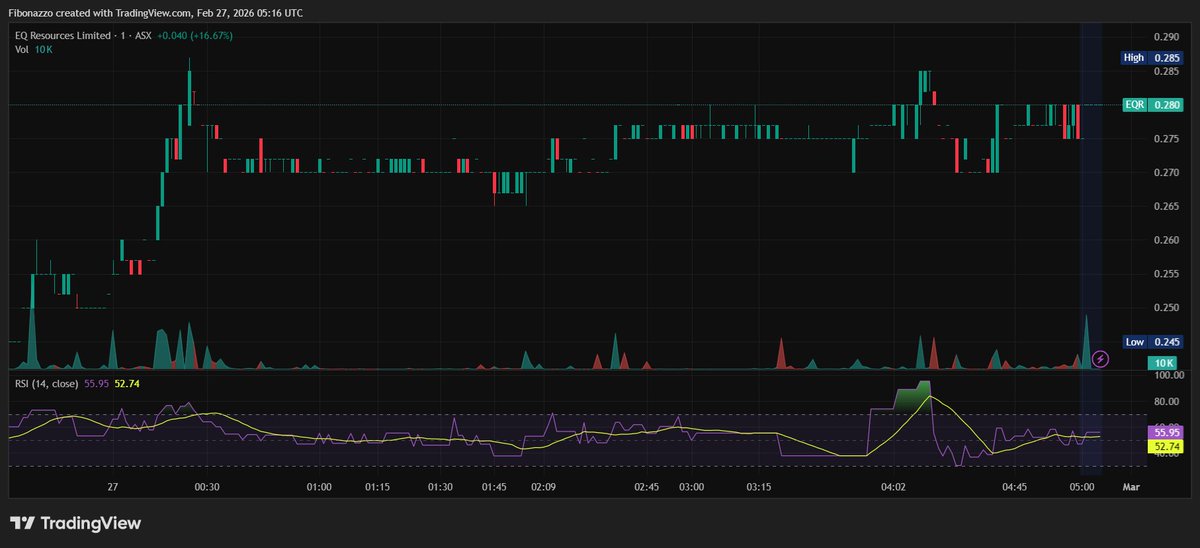
Task: Click the 100.00 RSI axis value
Action: click(1168, 376)
